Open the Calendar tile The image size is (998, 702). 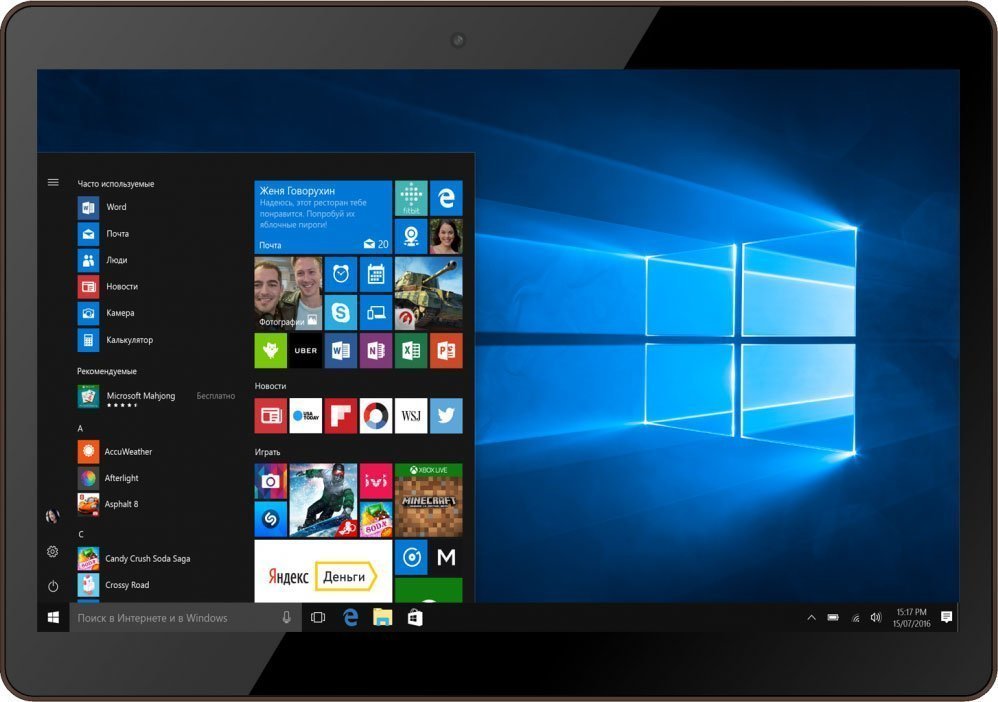pyautogui.click(x=376, y=274)
